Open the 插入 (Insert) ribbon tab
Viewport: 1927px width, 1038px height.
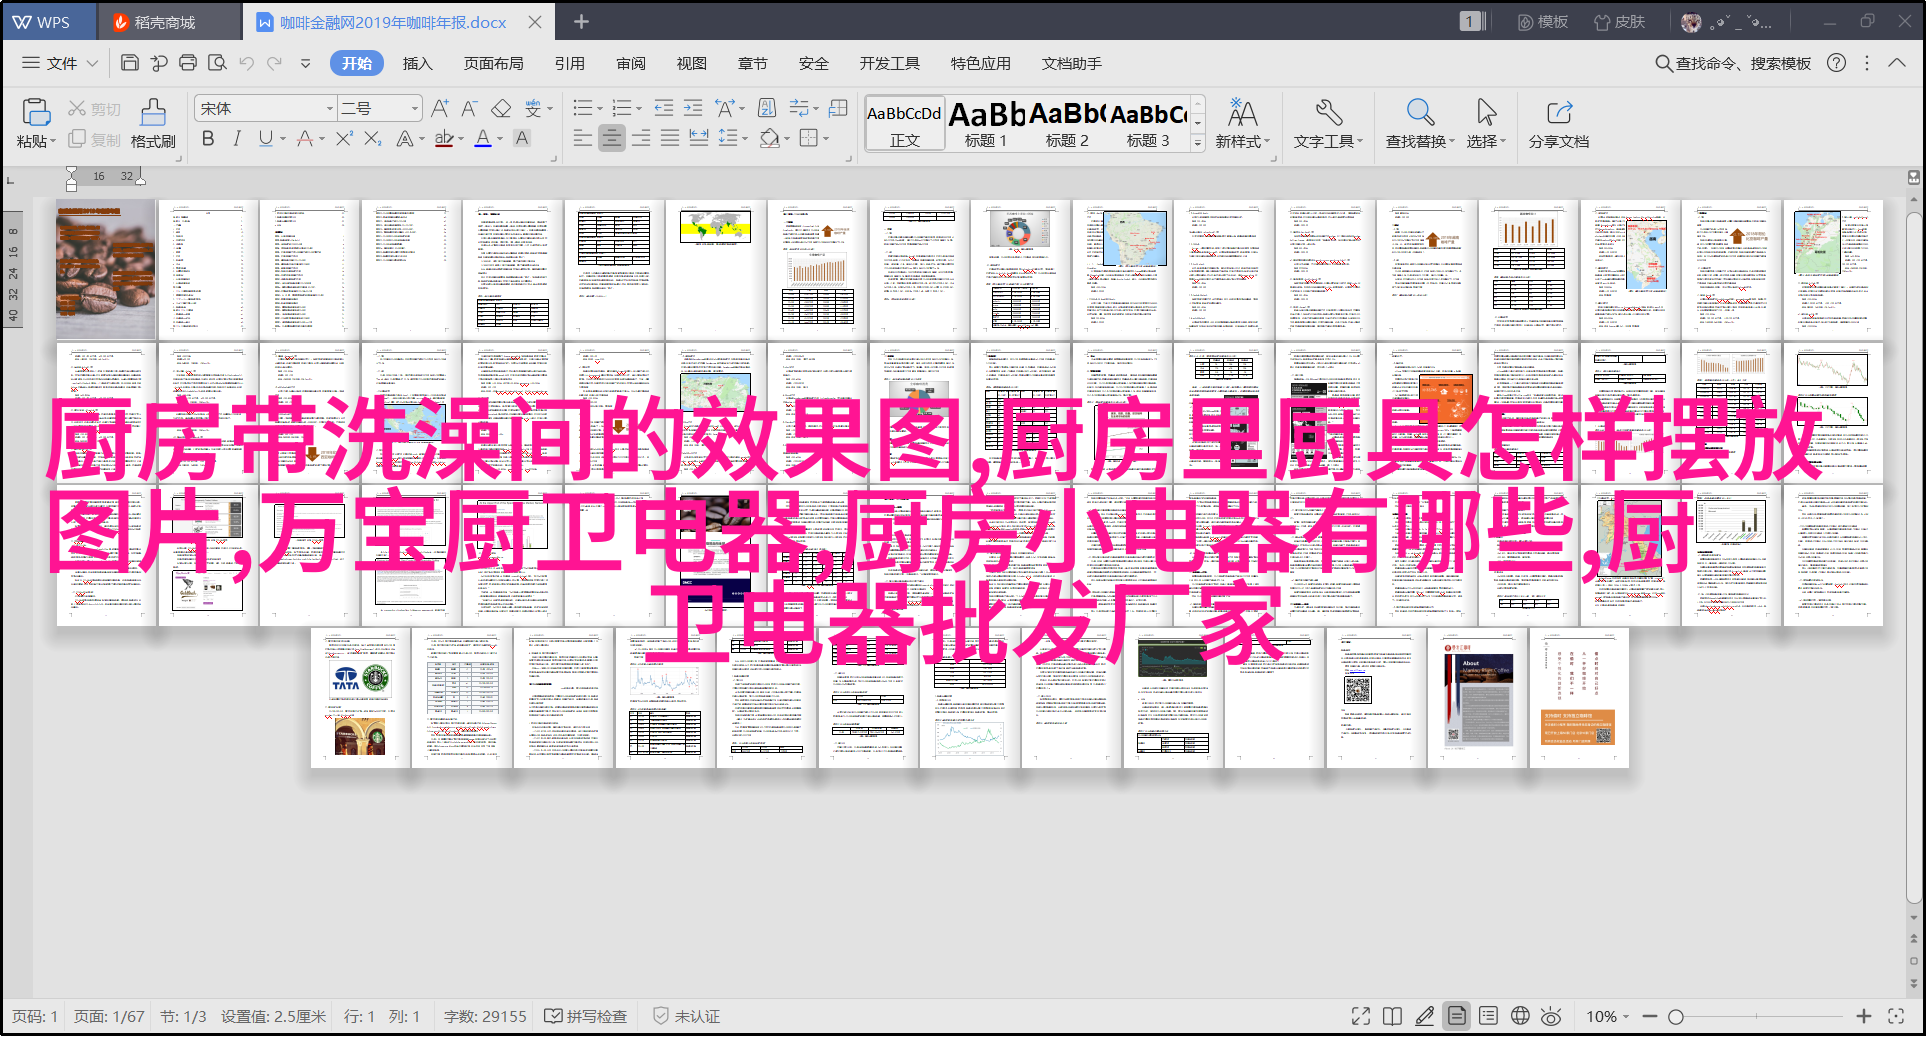(417, 63)
